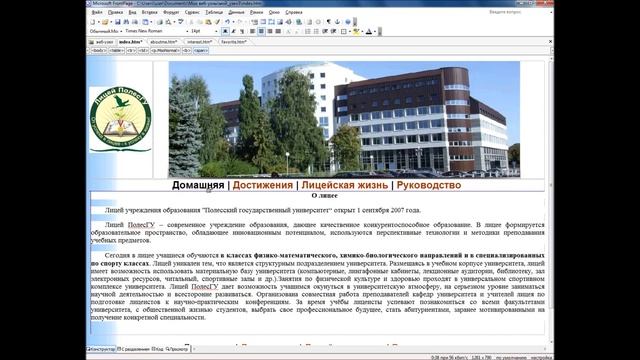Switch to interest.htm tab
This screenshot has width=640, height=360.
[200, 42]
